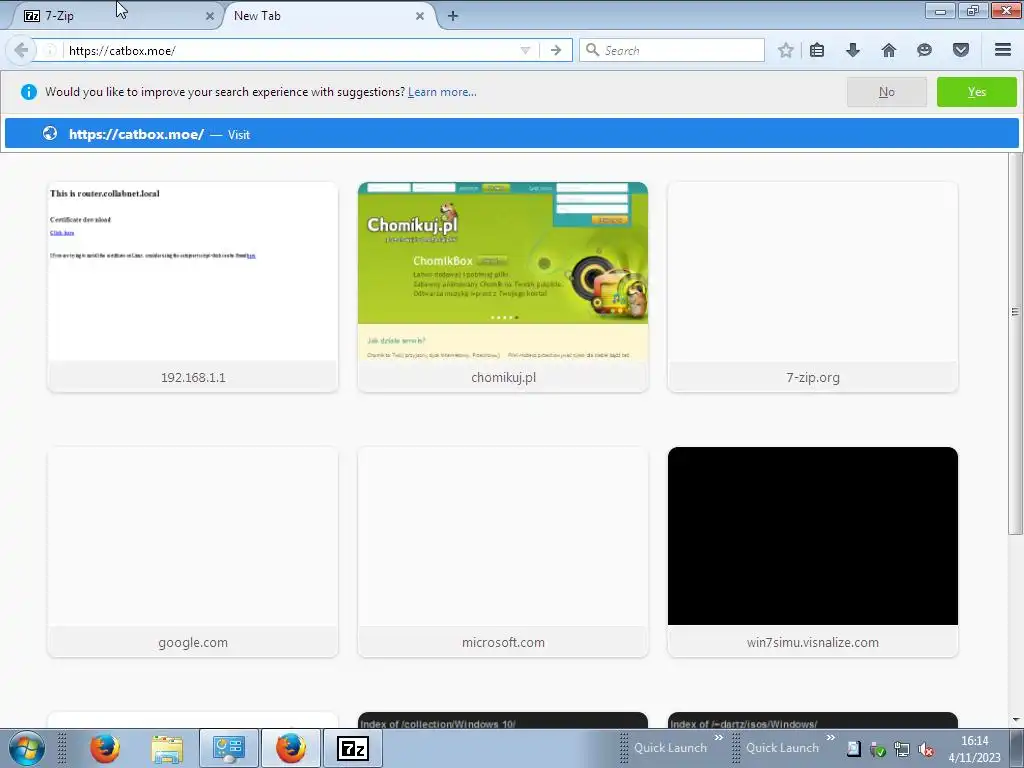This screenshot has height=768, width=1024.
Task: Open the google.com tile
Action: pos(193,552)
